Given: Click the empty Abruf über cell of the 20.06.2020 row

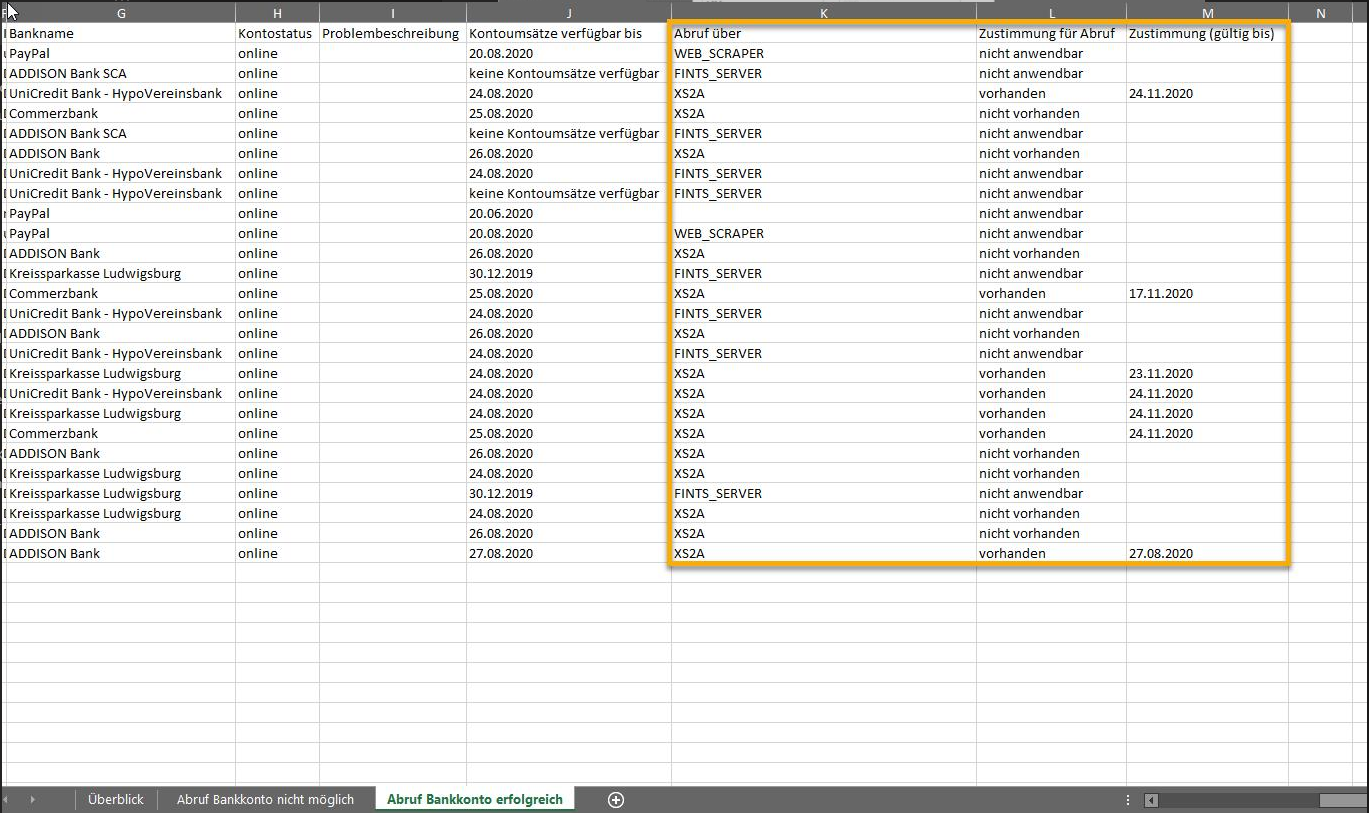Looking at the screenshot, I should pos(824,213).
